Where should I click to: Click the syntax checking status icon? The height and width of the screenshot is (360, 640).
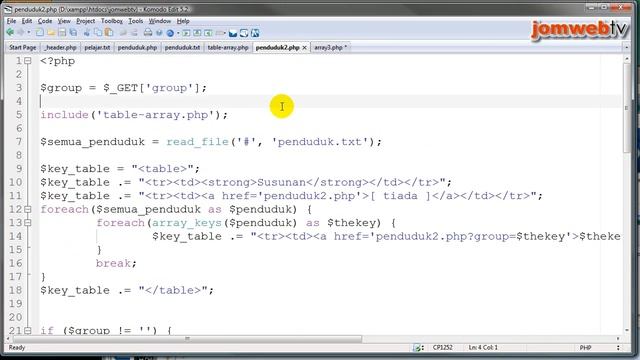[x=417, y=348]
